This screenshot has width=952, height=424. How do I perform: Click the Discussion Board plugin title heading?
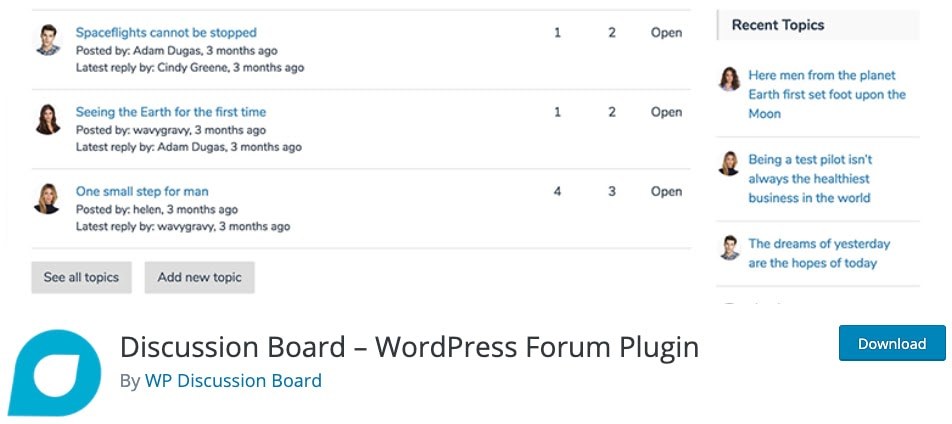point(409,347)
